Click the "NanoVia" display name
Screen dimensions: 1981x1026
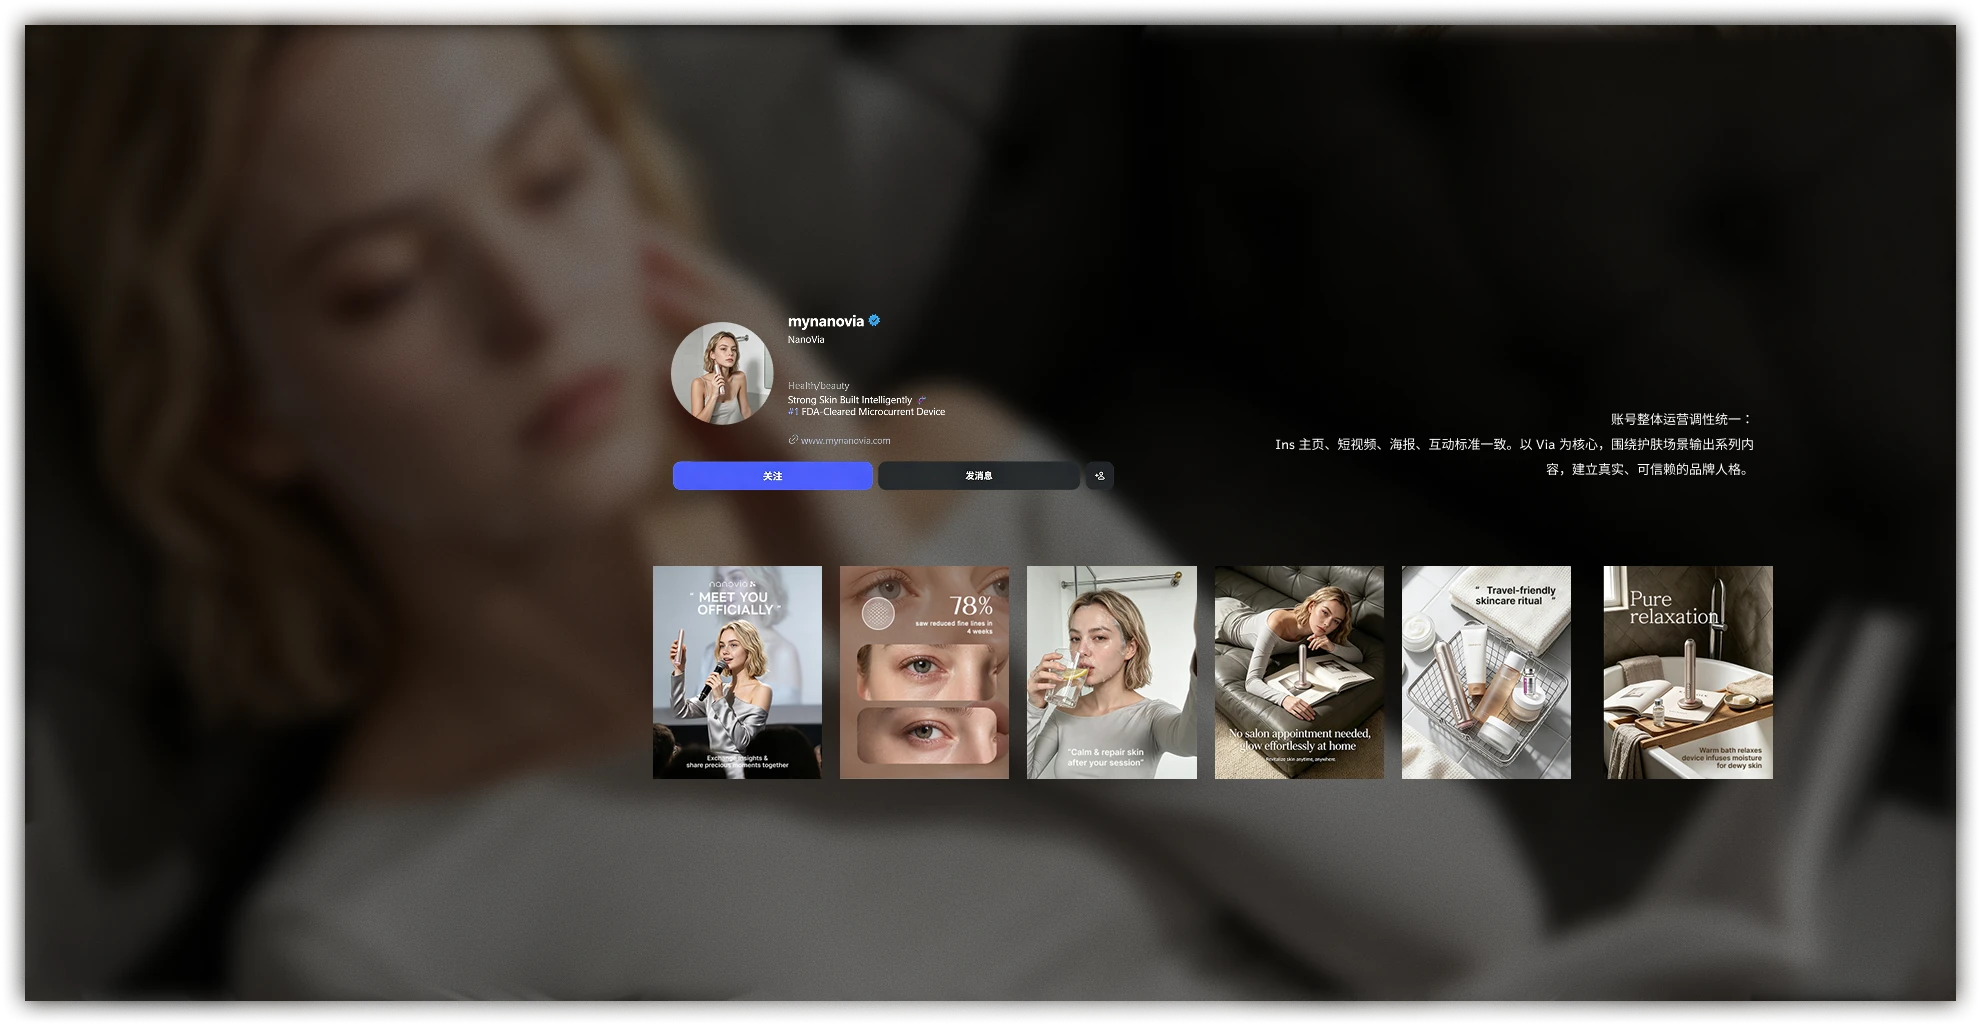tap(806, 340)
